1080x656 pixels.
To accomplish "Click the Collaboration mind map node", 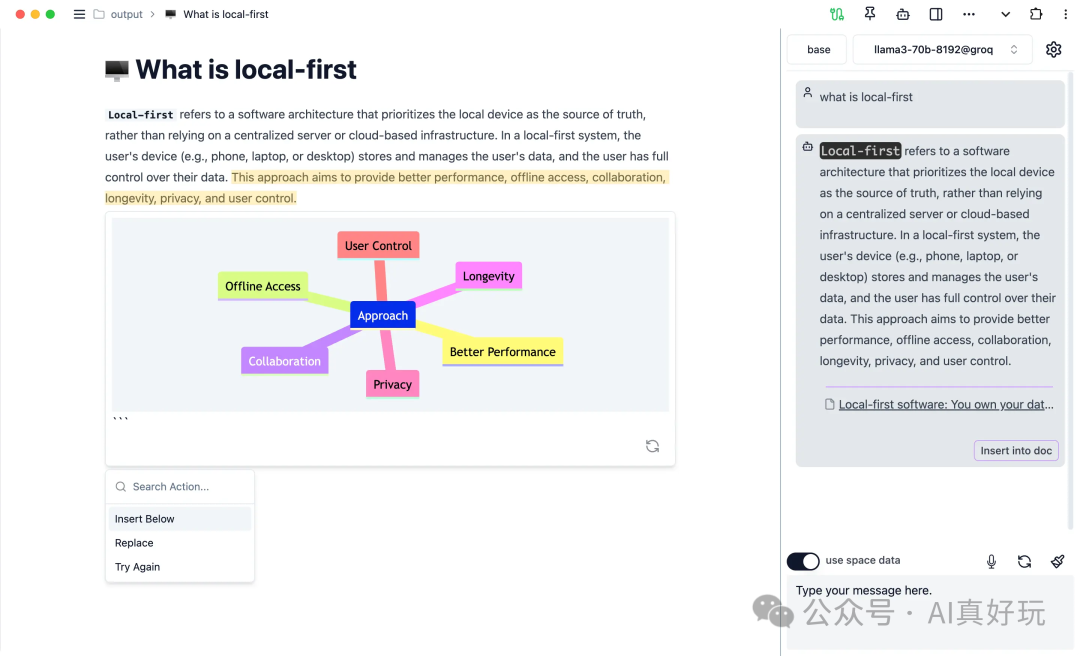I will point(284,361).
